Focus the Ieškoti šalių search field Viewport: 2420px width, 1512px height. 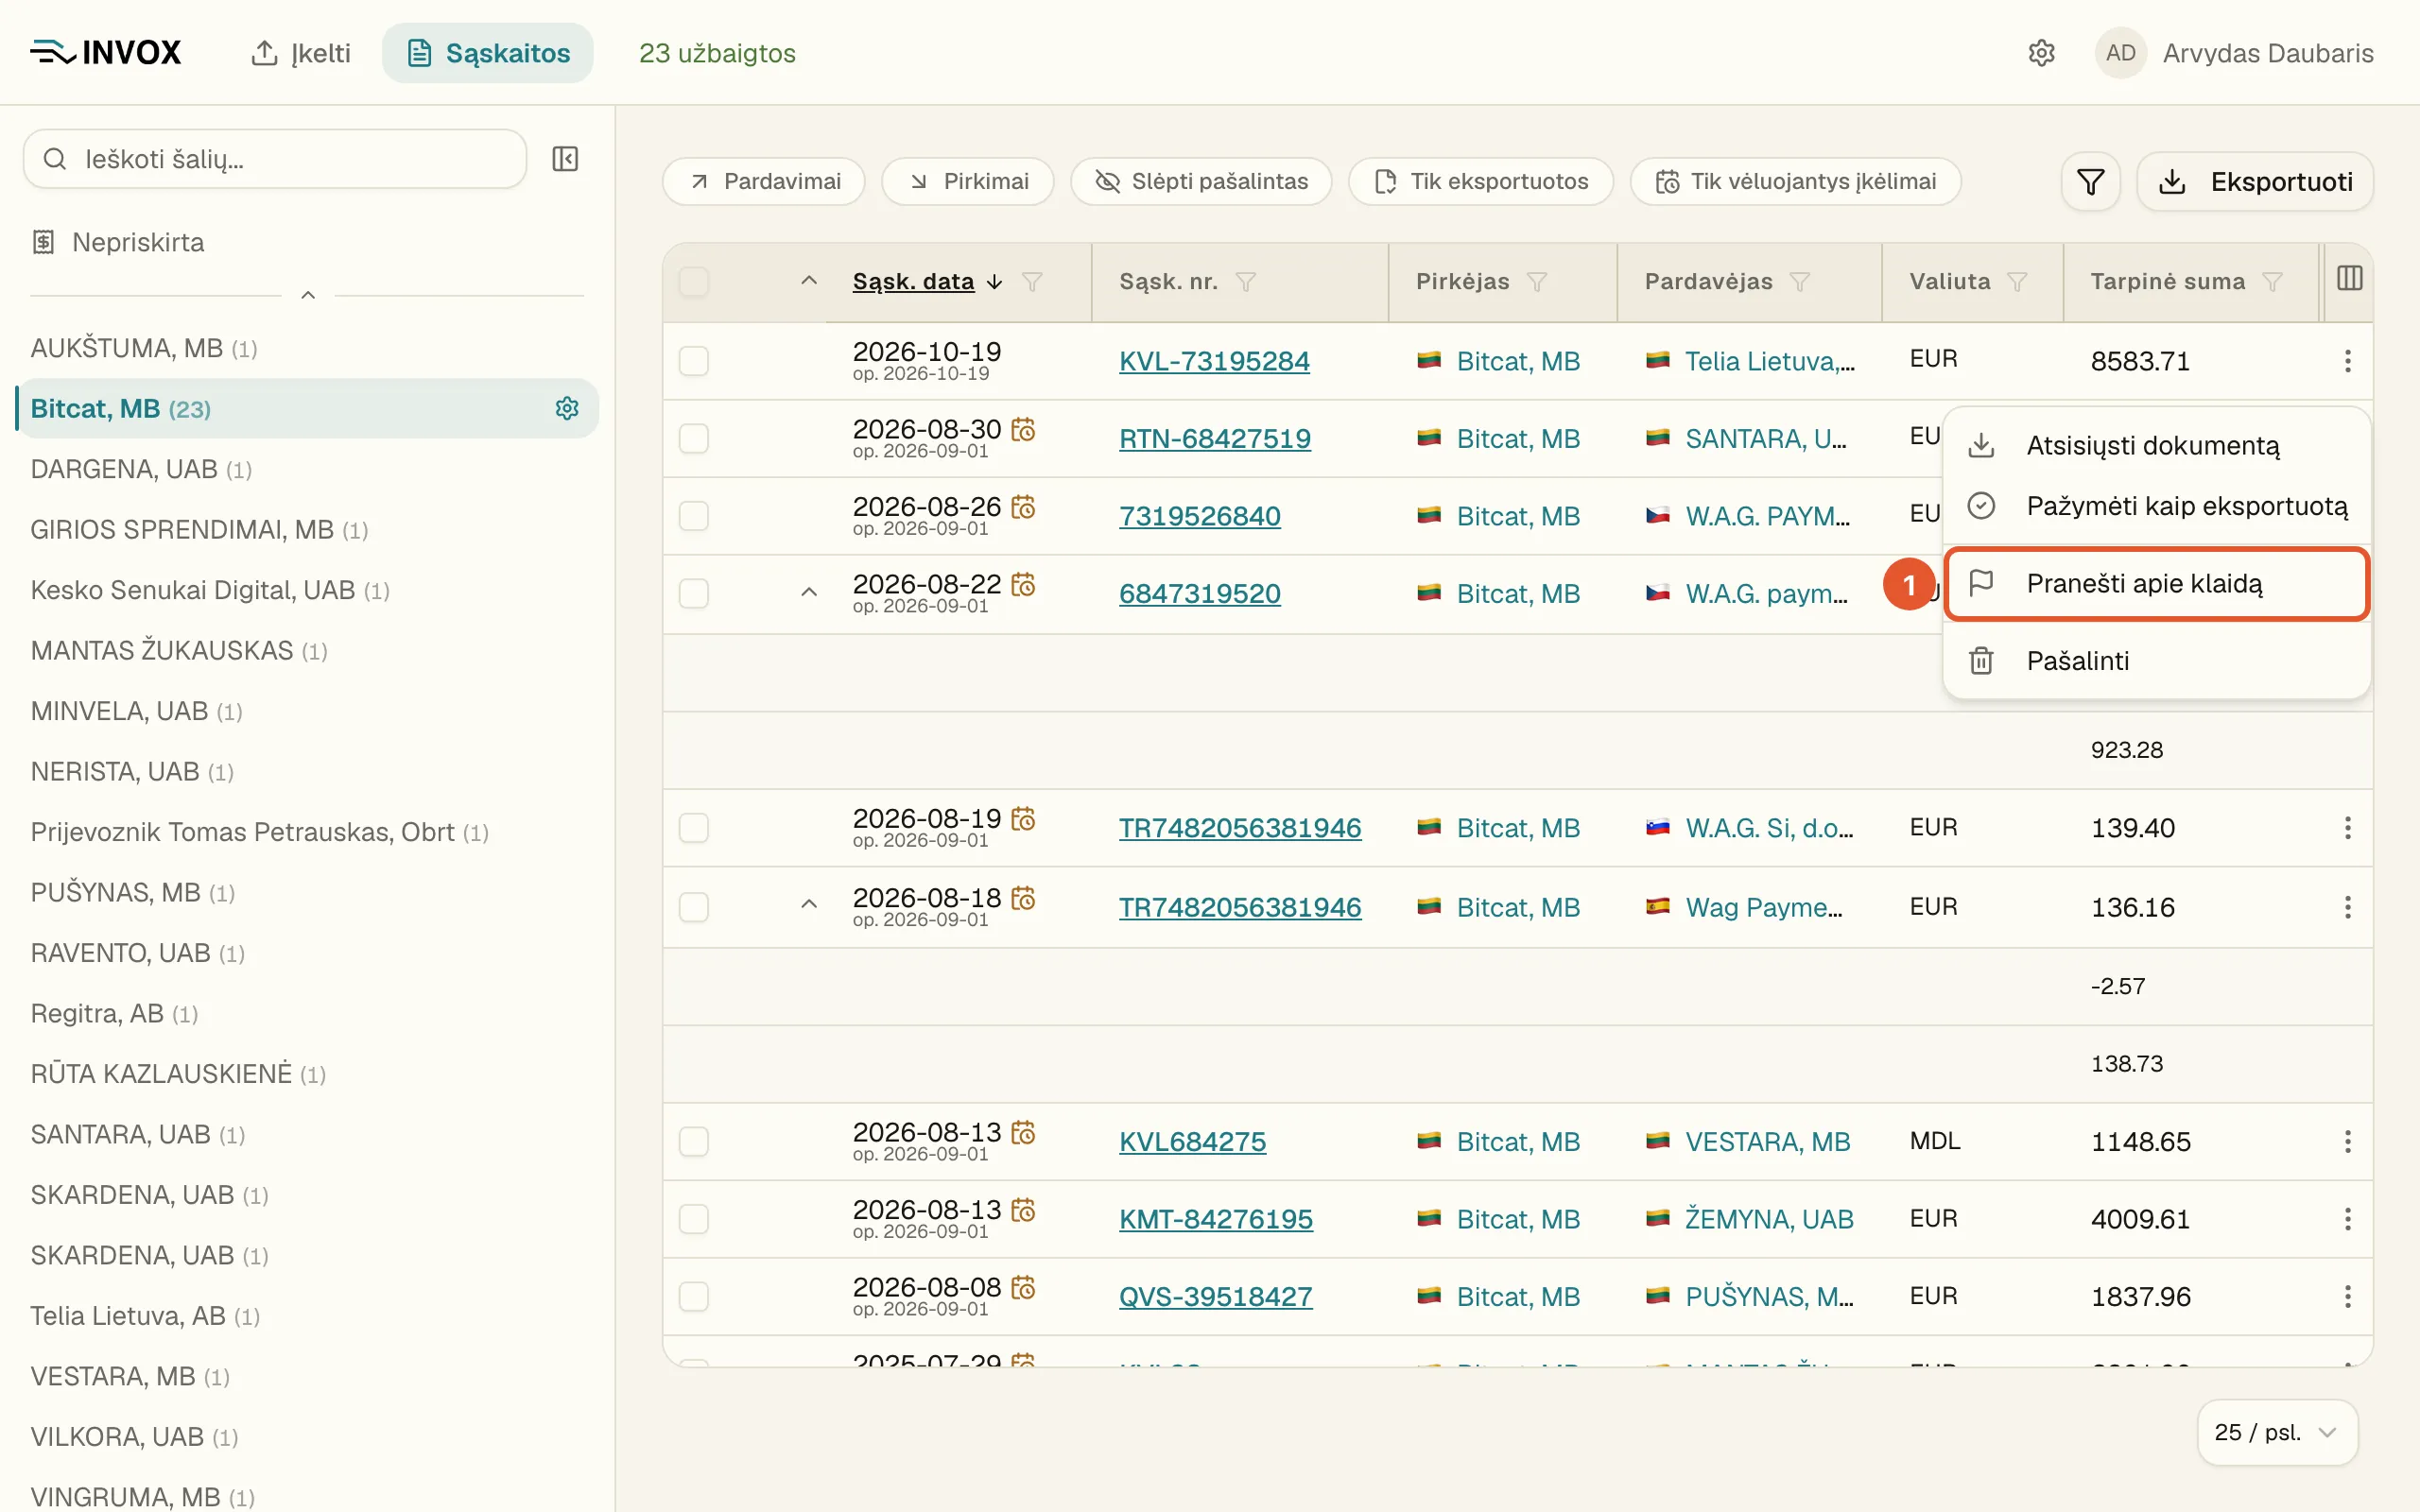click(x=275, y=159)
